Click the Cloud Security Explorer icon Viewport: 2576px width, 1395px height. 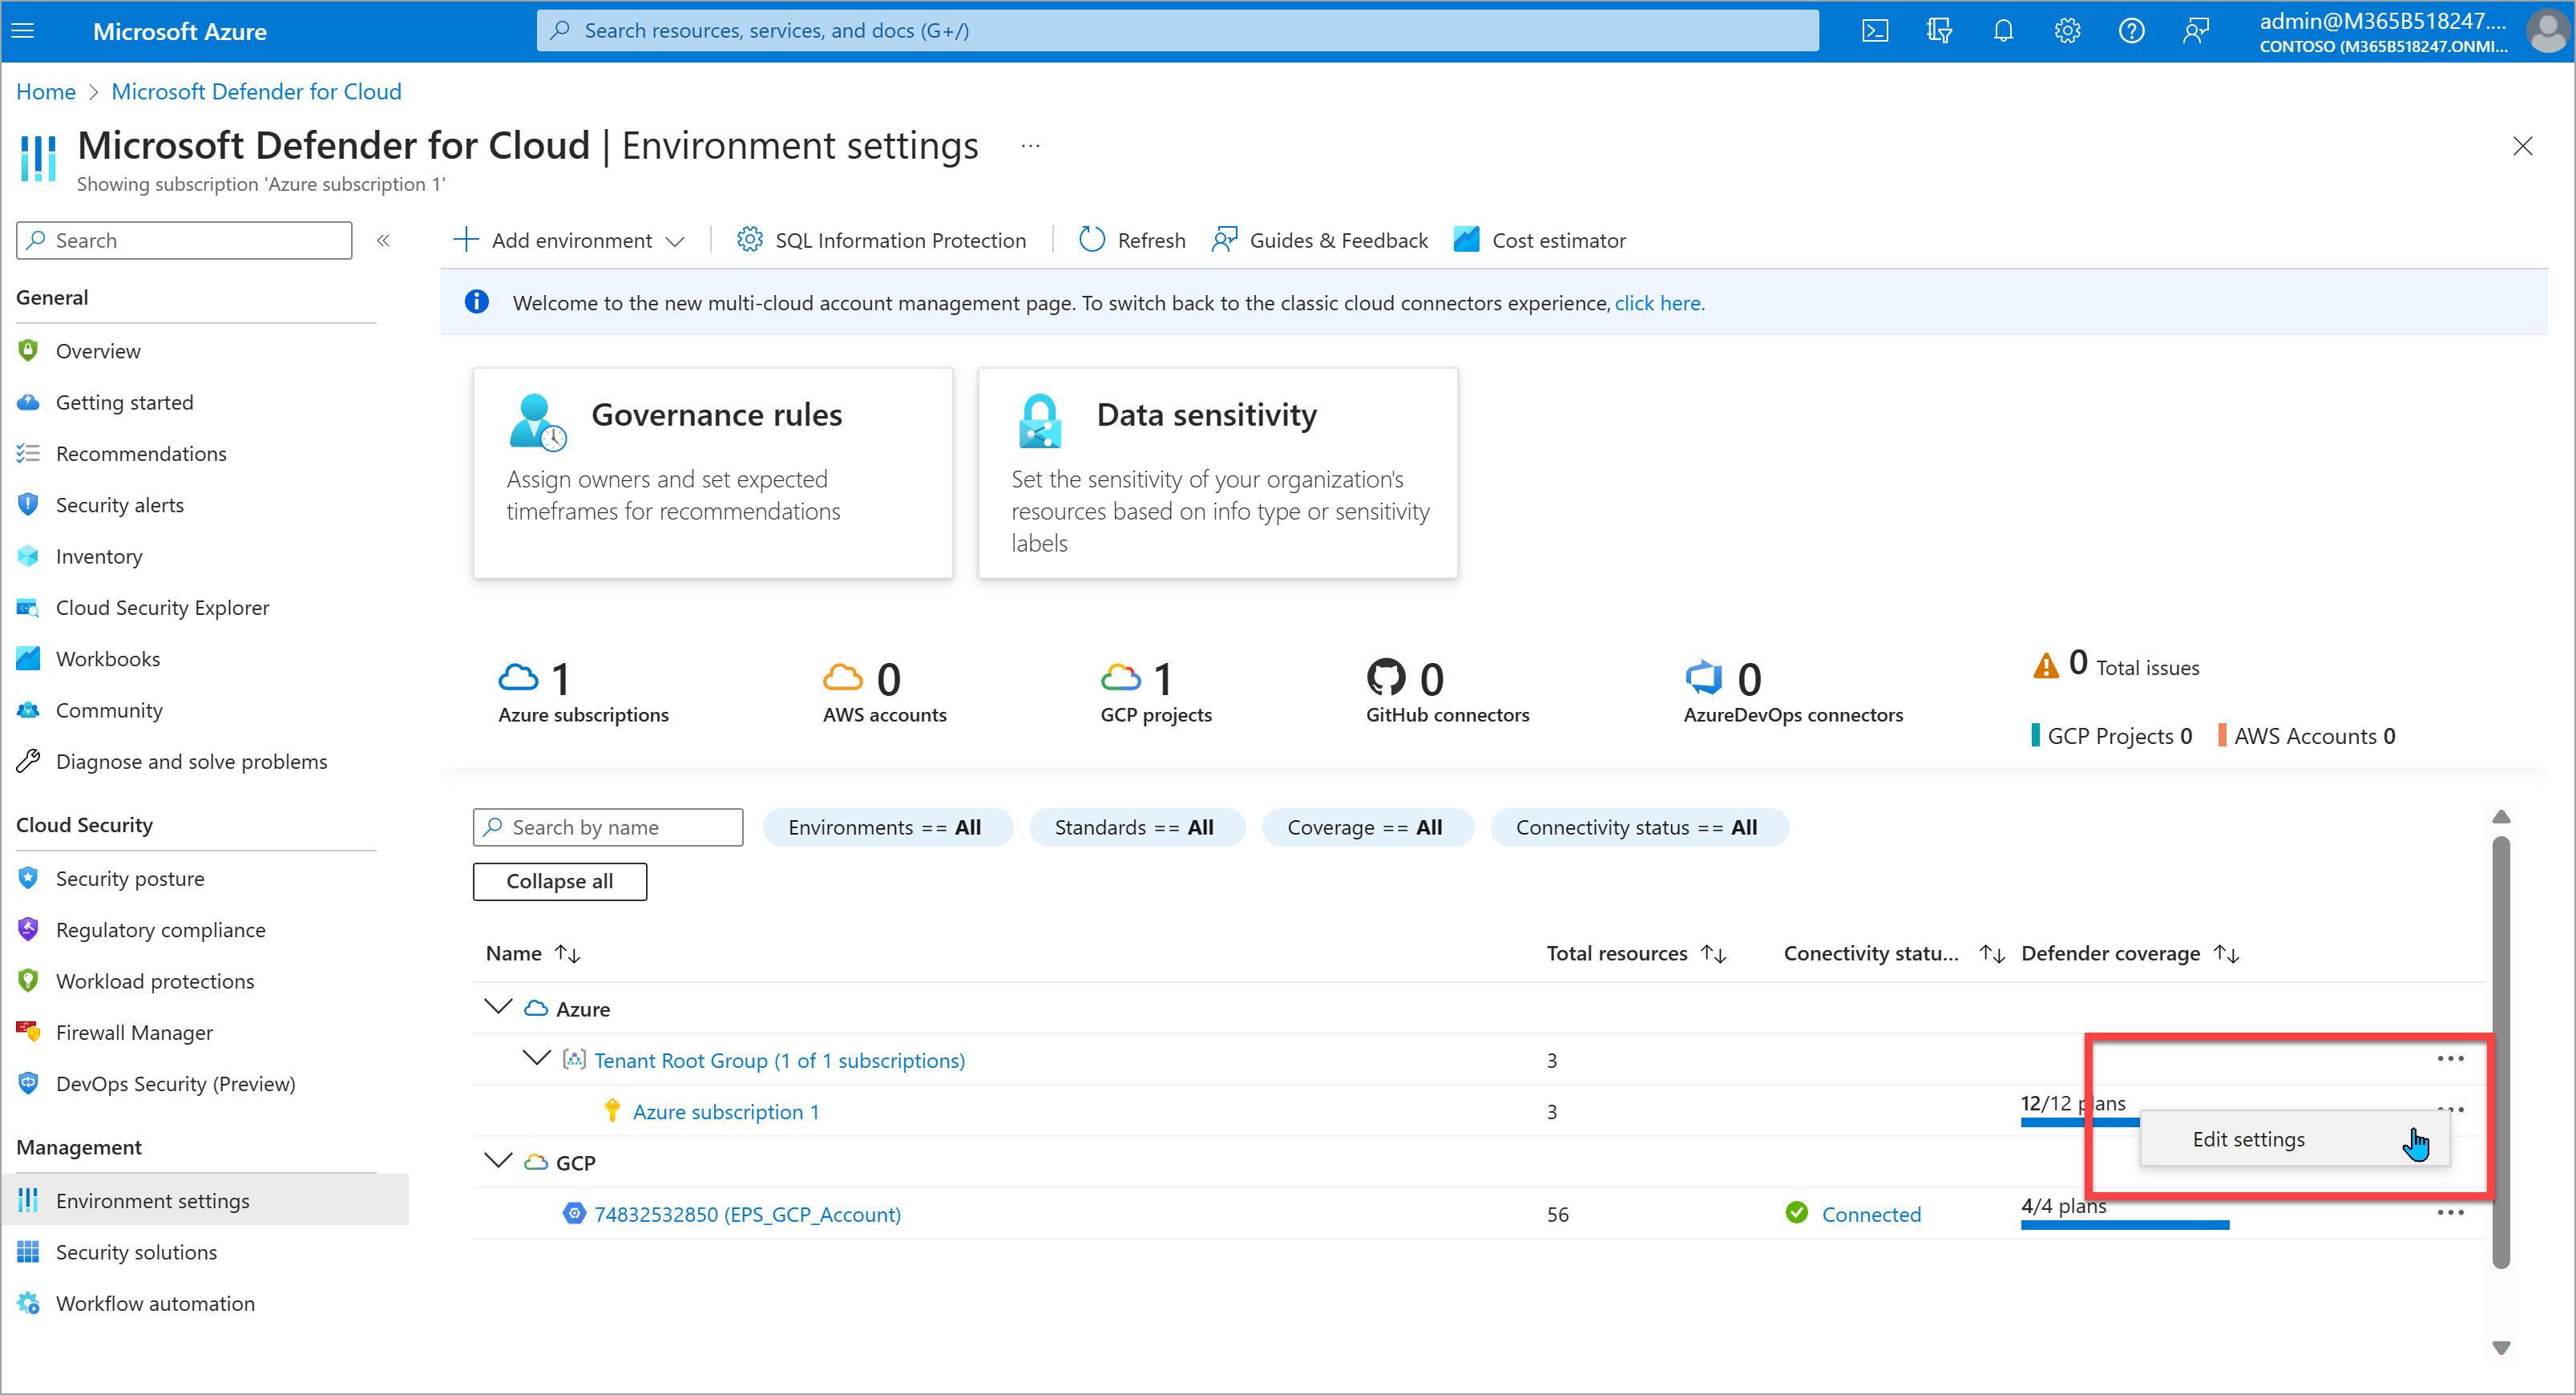[x=31, y=606]
